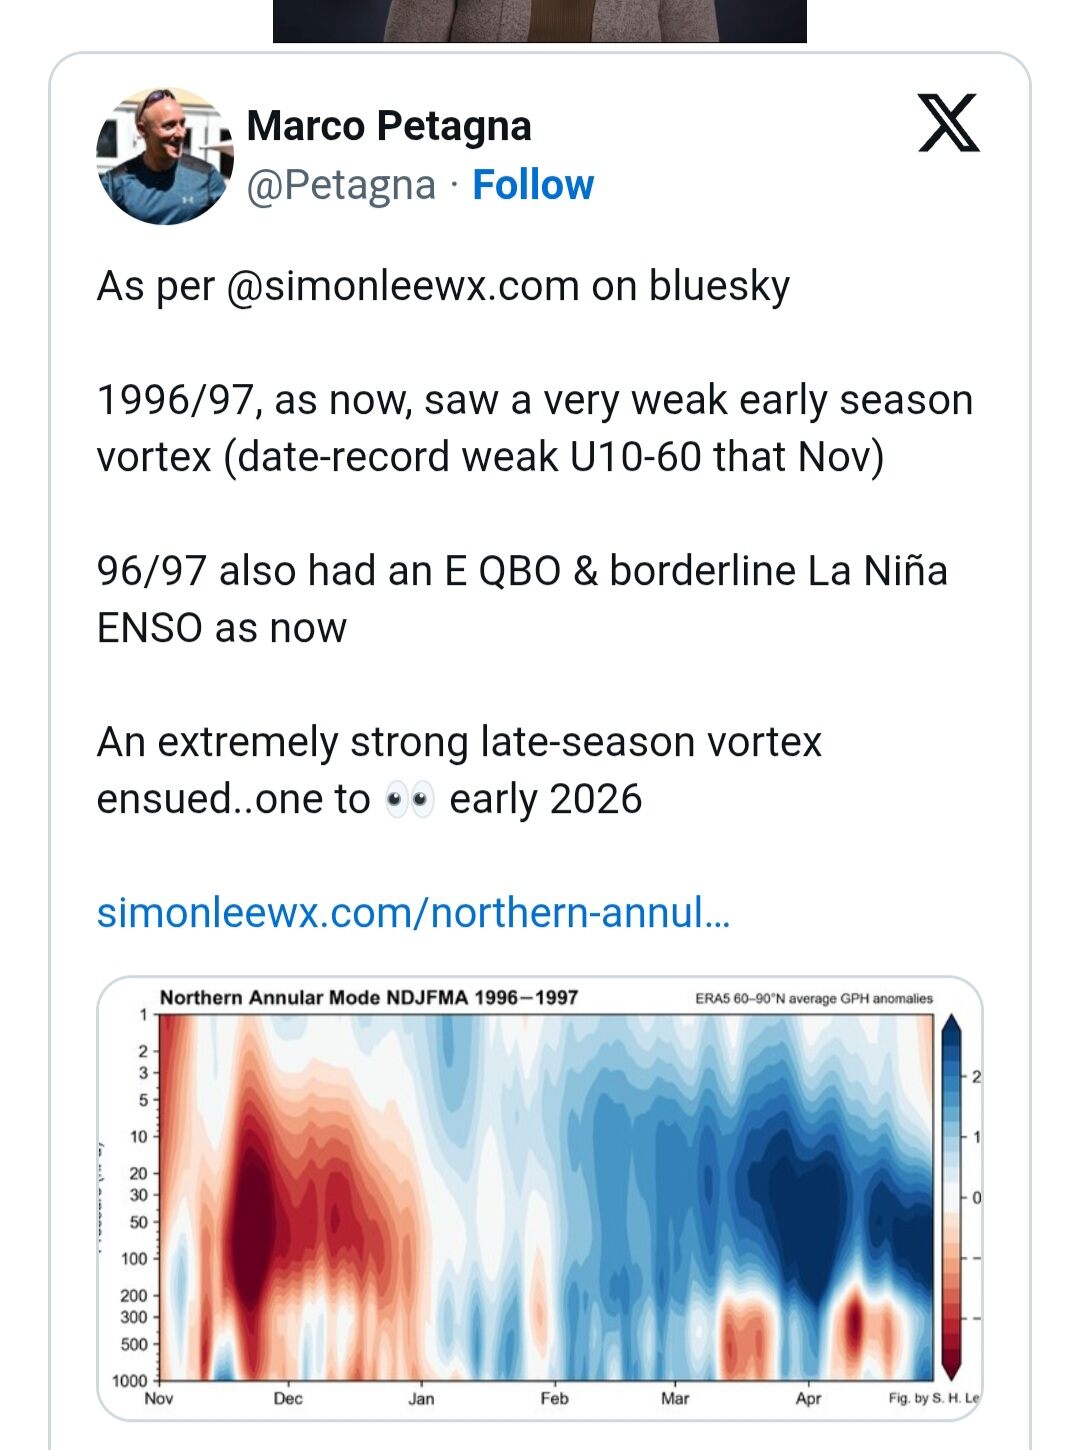Screen dimensions: 1080x1450
Task: Click the eyes emoji in the tweet
Action: 410,801
